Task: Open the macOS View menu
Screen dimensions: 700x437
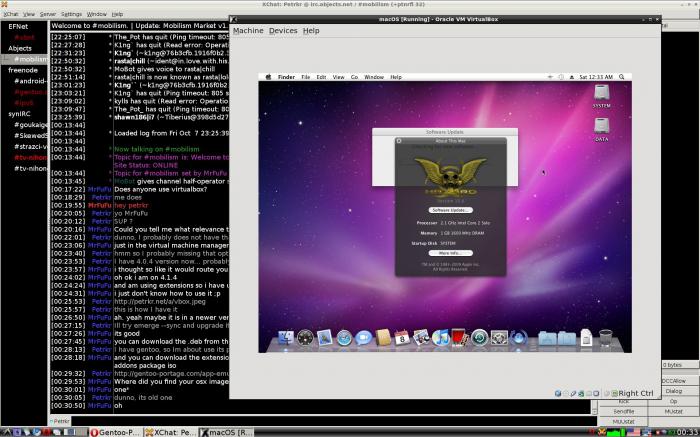Action: tap(338, 77)
